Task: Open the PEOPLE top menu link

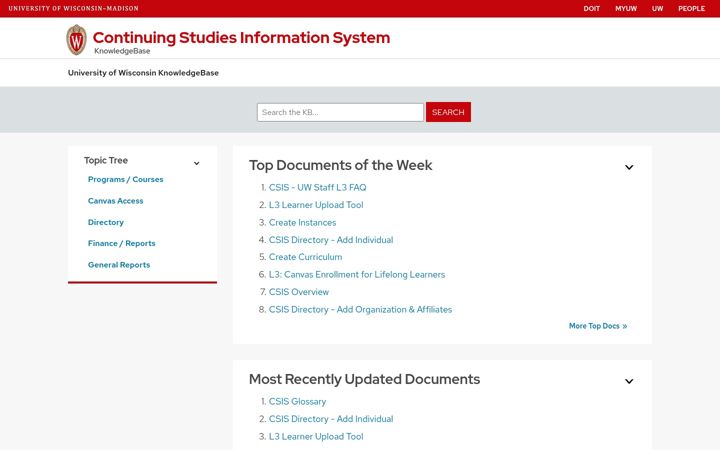Action: coord(692,8)
